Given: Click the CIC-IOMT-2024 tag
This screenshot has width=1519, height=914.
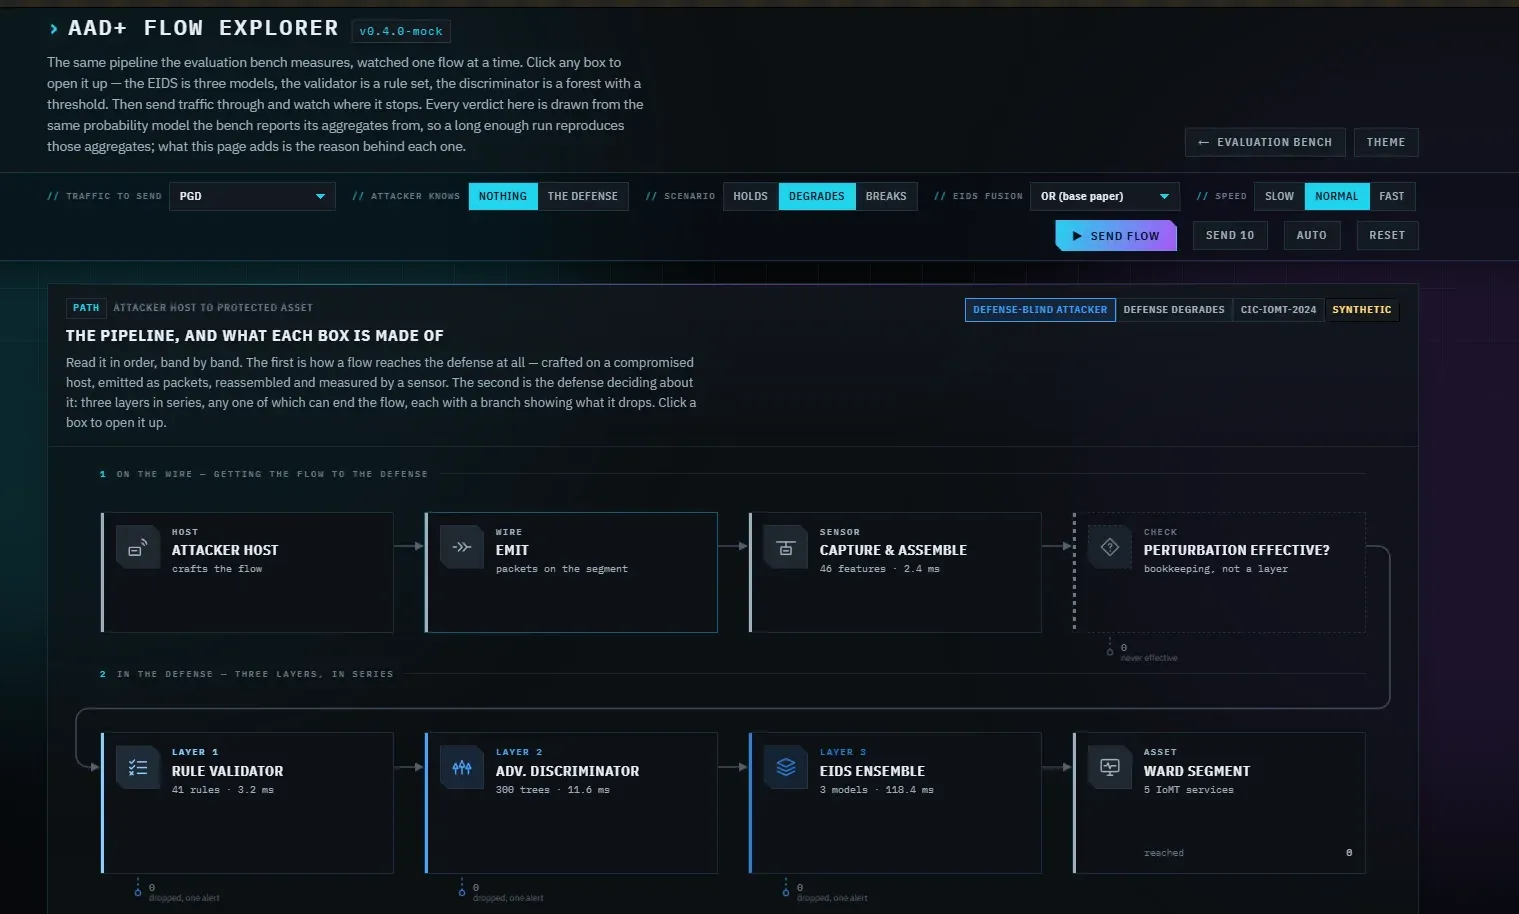Looking at the screenshot, I should 1278,310.
